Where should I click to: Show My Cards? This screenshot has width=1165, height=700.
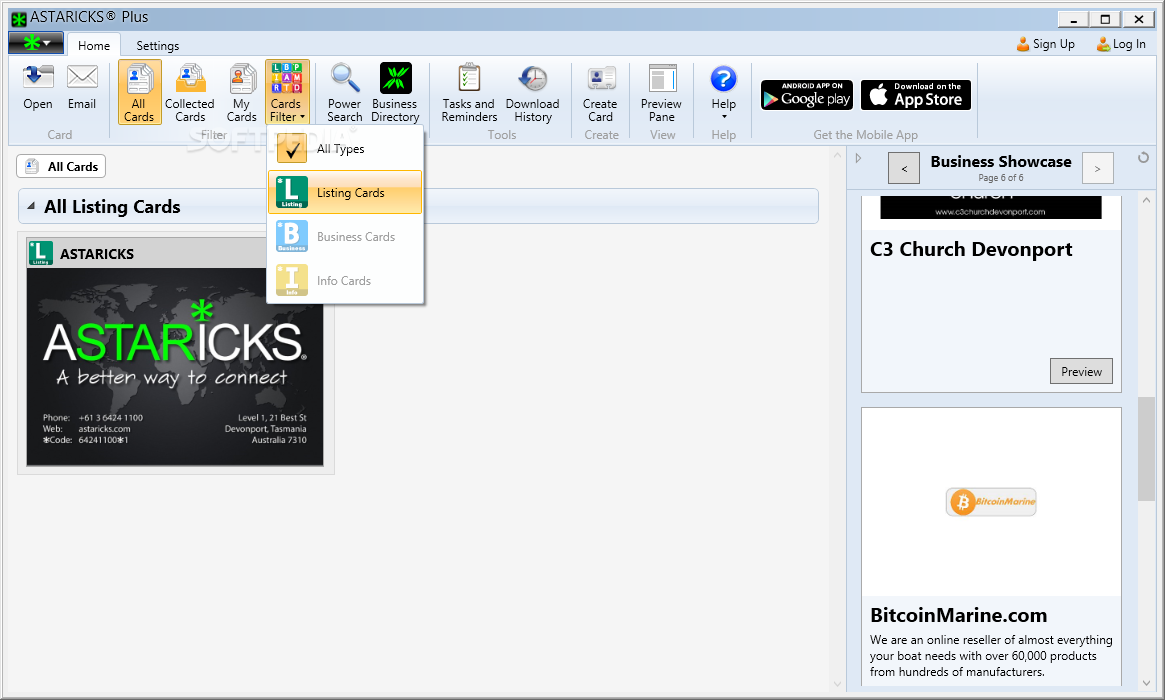(241, 92)
